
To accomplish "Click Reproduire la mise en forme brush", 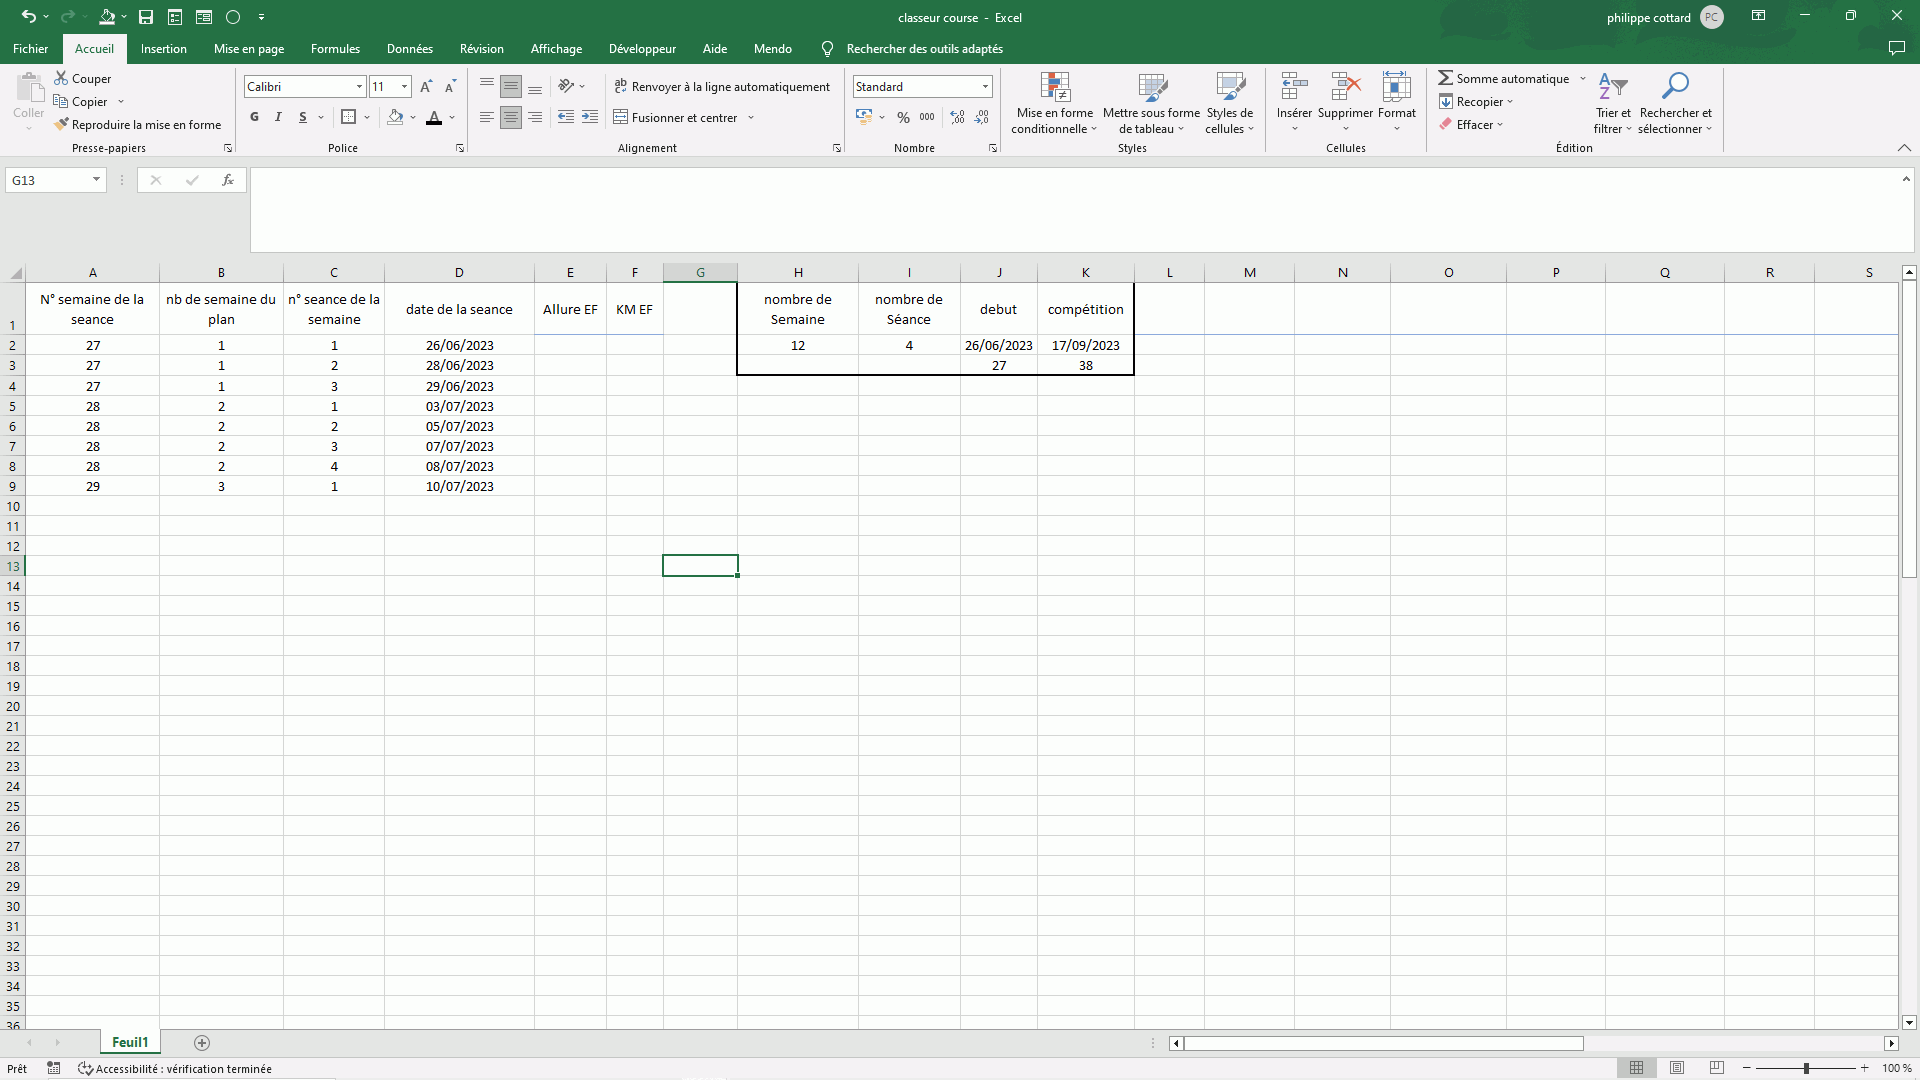I will (138, 125).
